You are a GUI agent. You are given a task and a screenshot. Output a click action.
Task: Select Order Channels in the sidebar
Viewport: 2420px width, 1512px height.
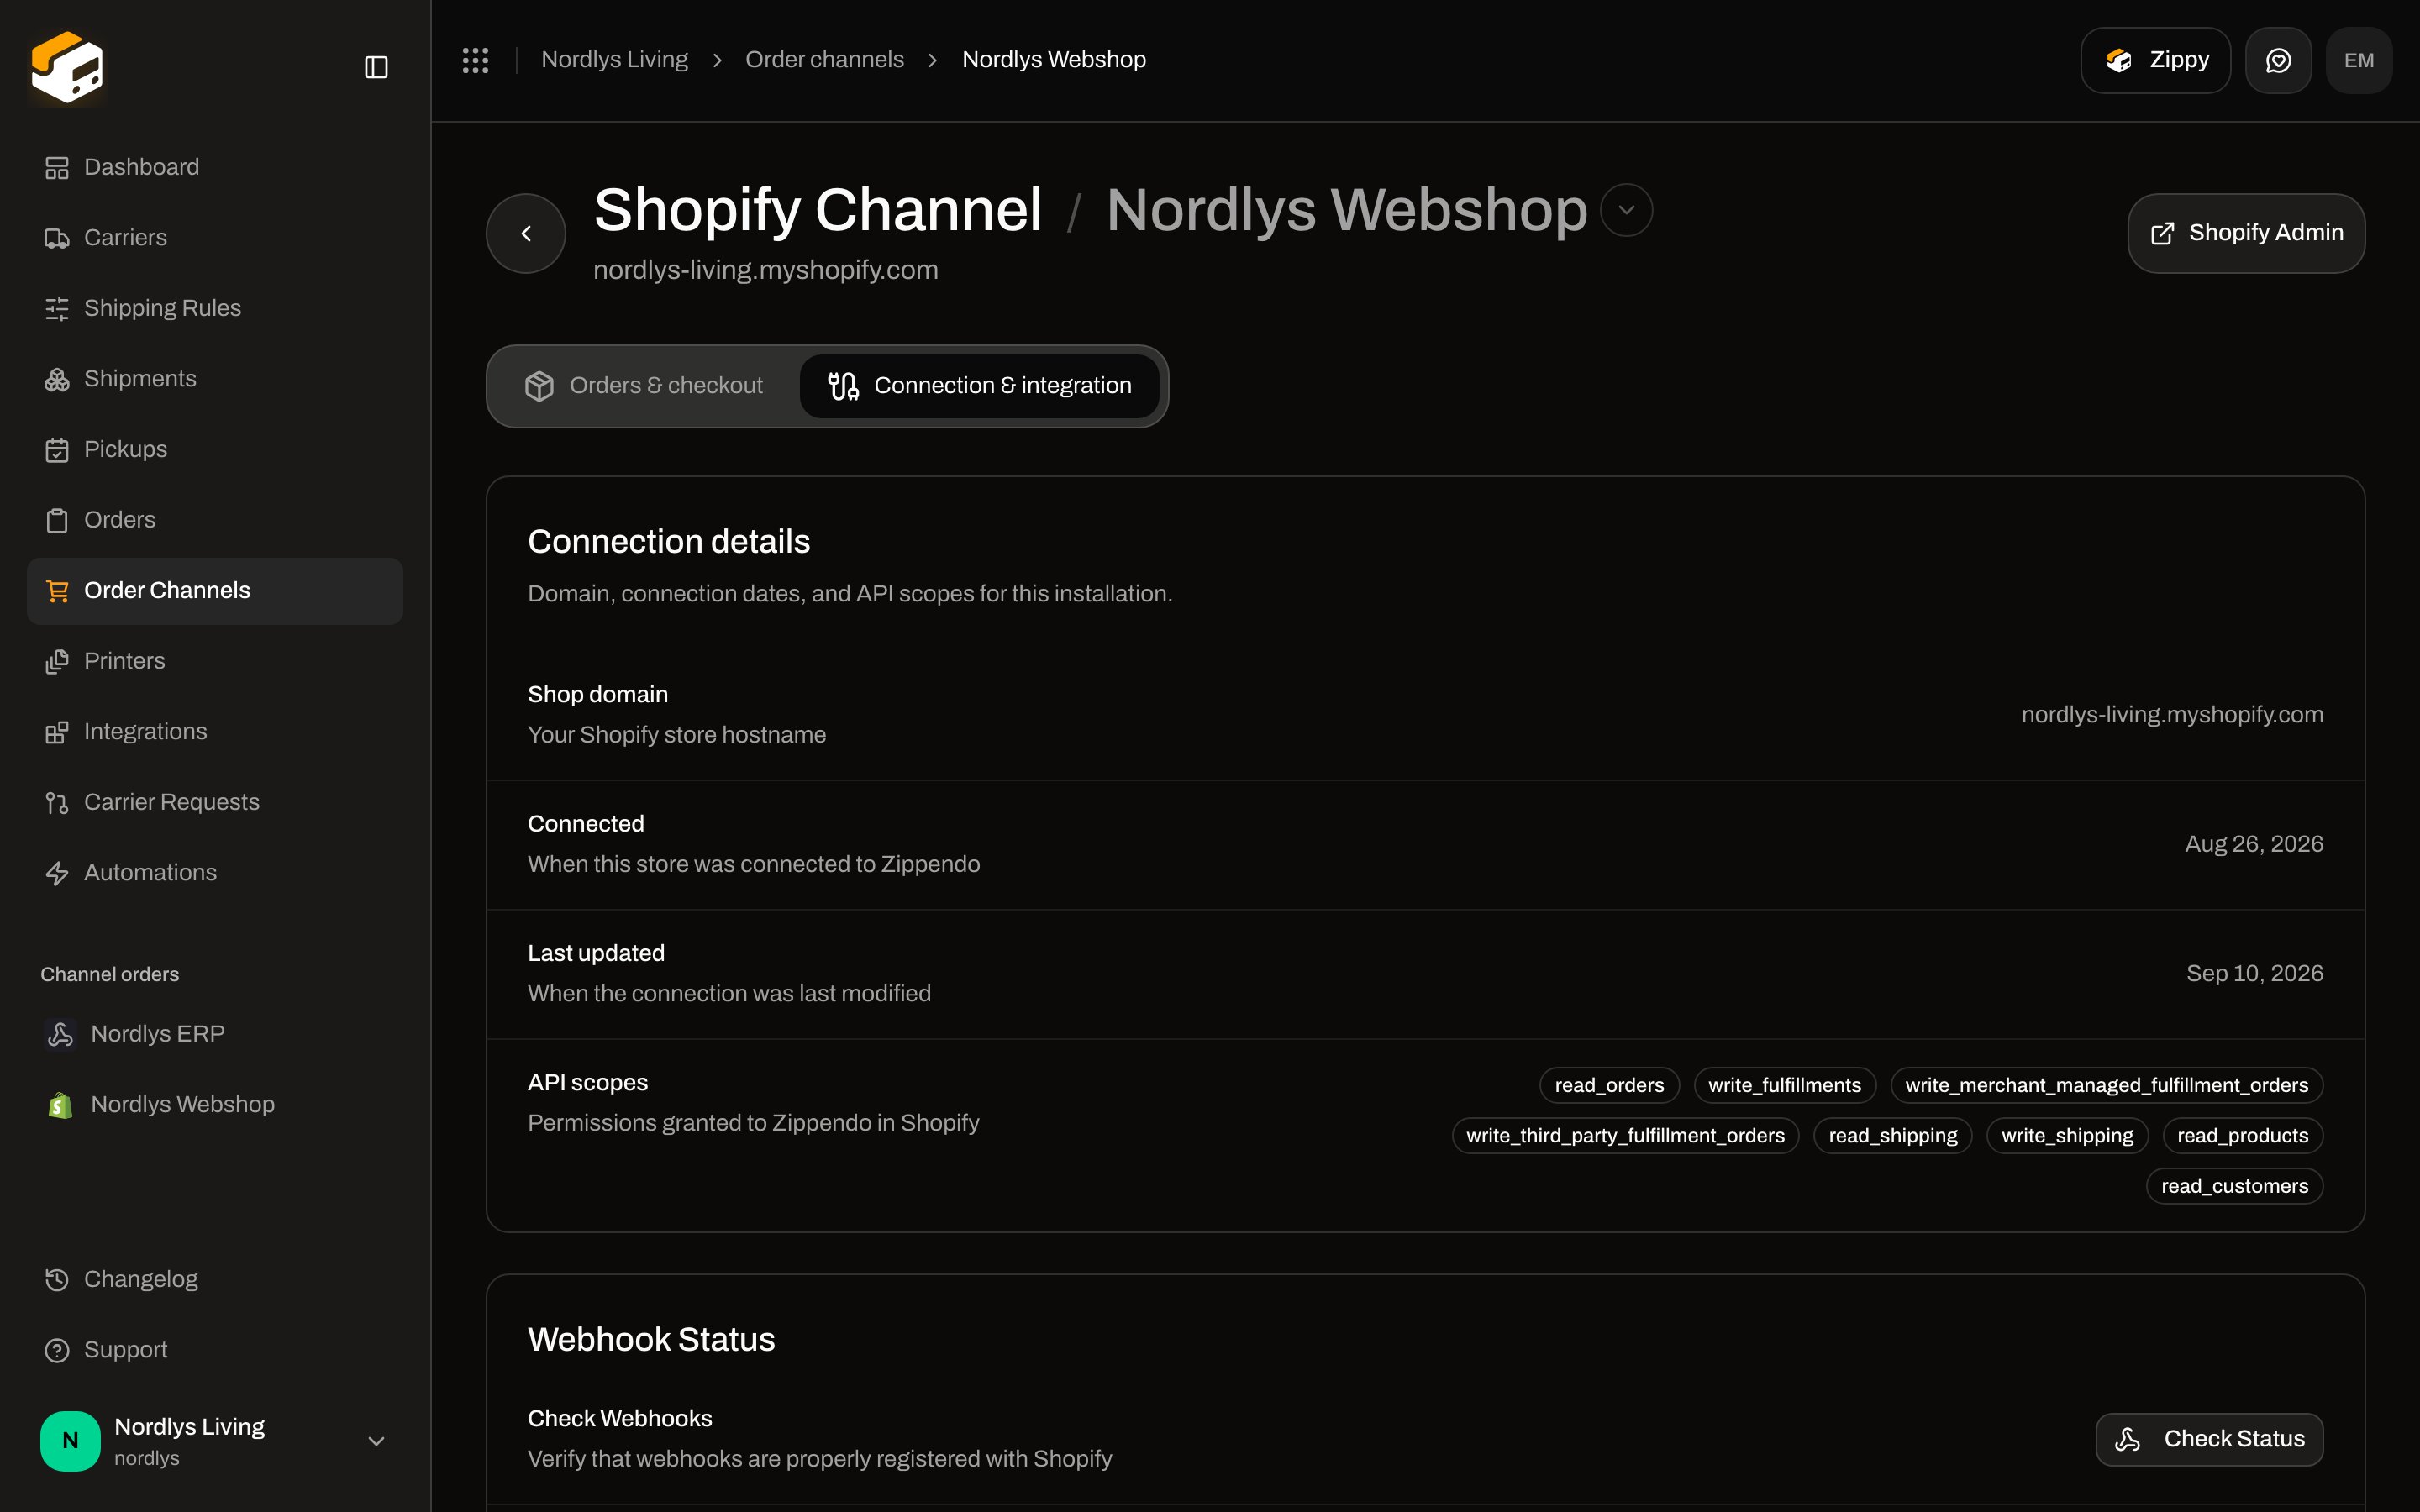click(215, 591)
